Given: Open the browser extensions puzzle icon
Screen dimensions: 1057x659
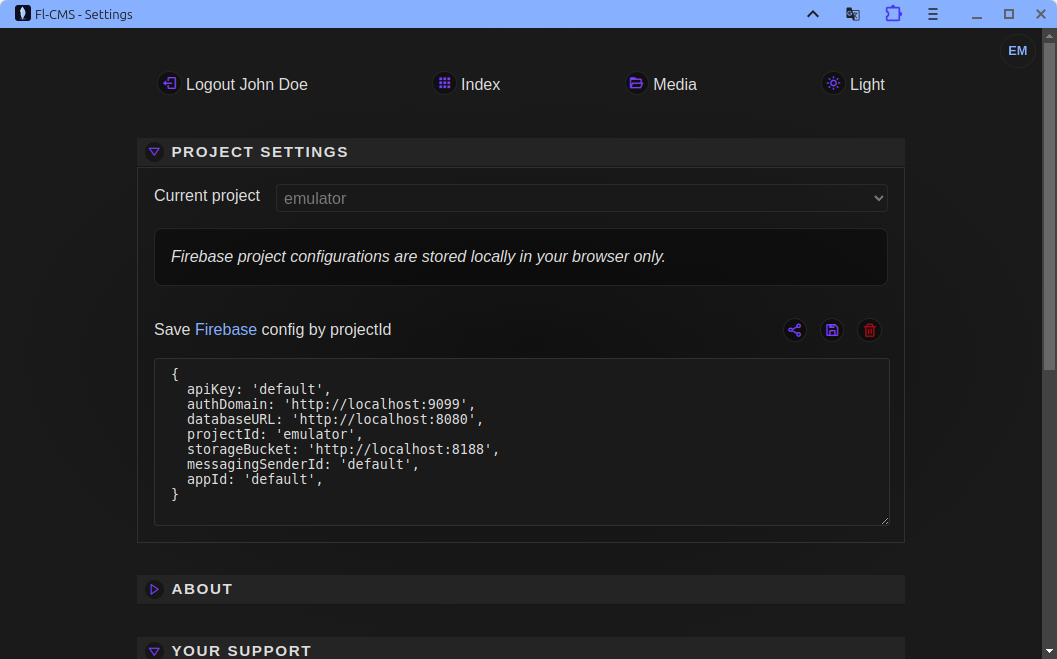Looking at the screenshot, I should [x=892, y=14].
